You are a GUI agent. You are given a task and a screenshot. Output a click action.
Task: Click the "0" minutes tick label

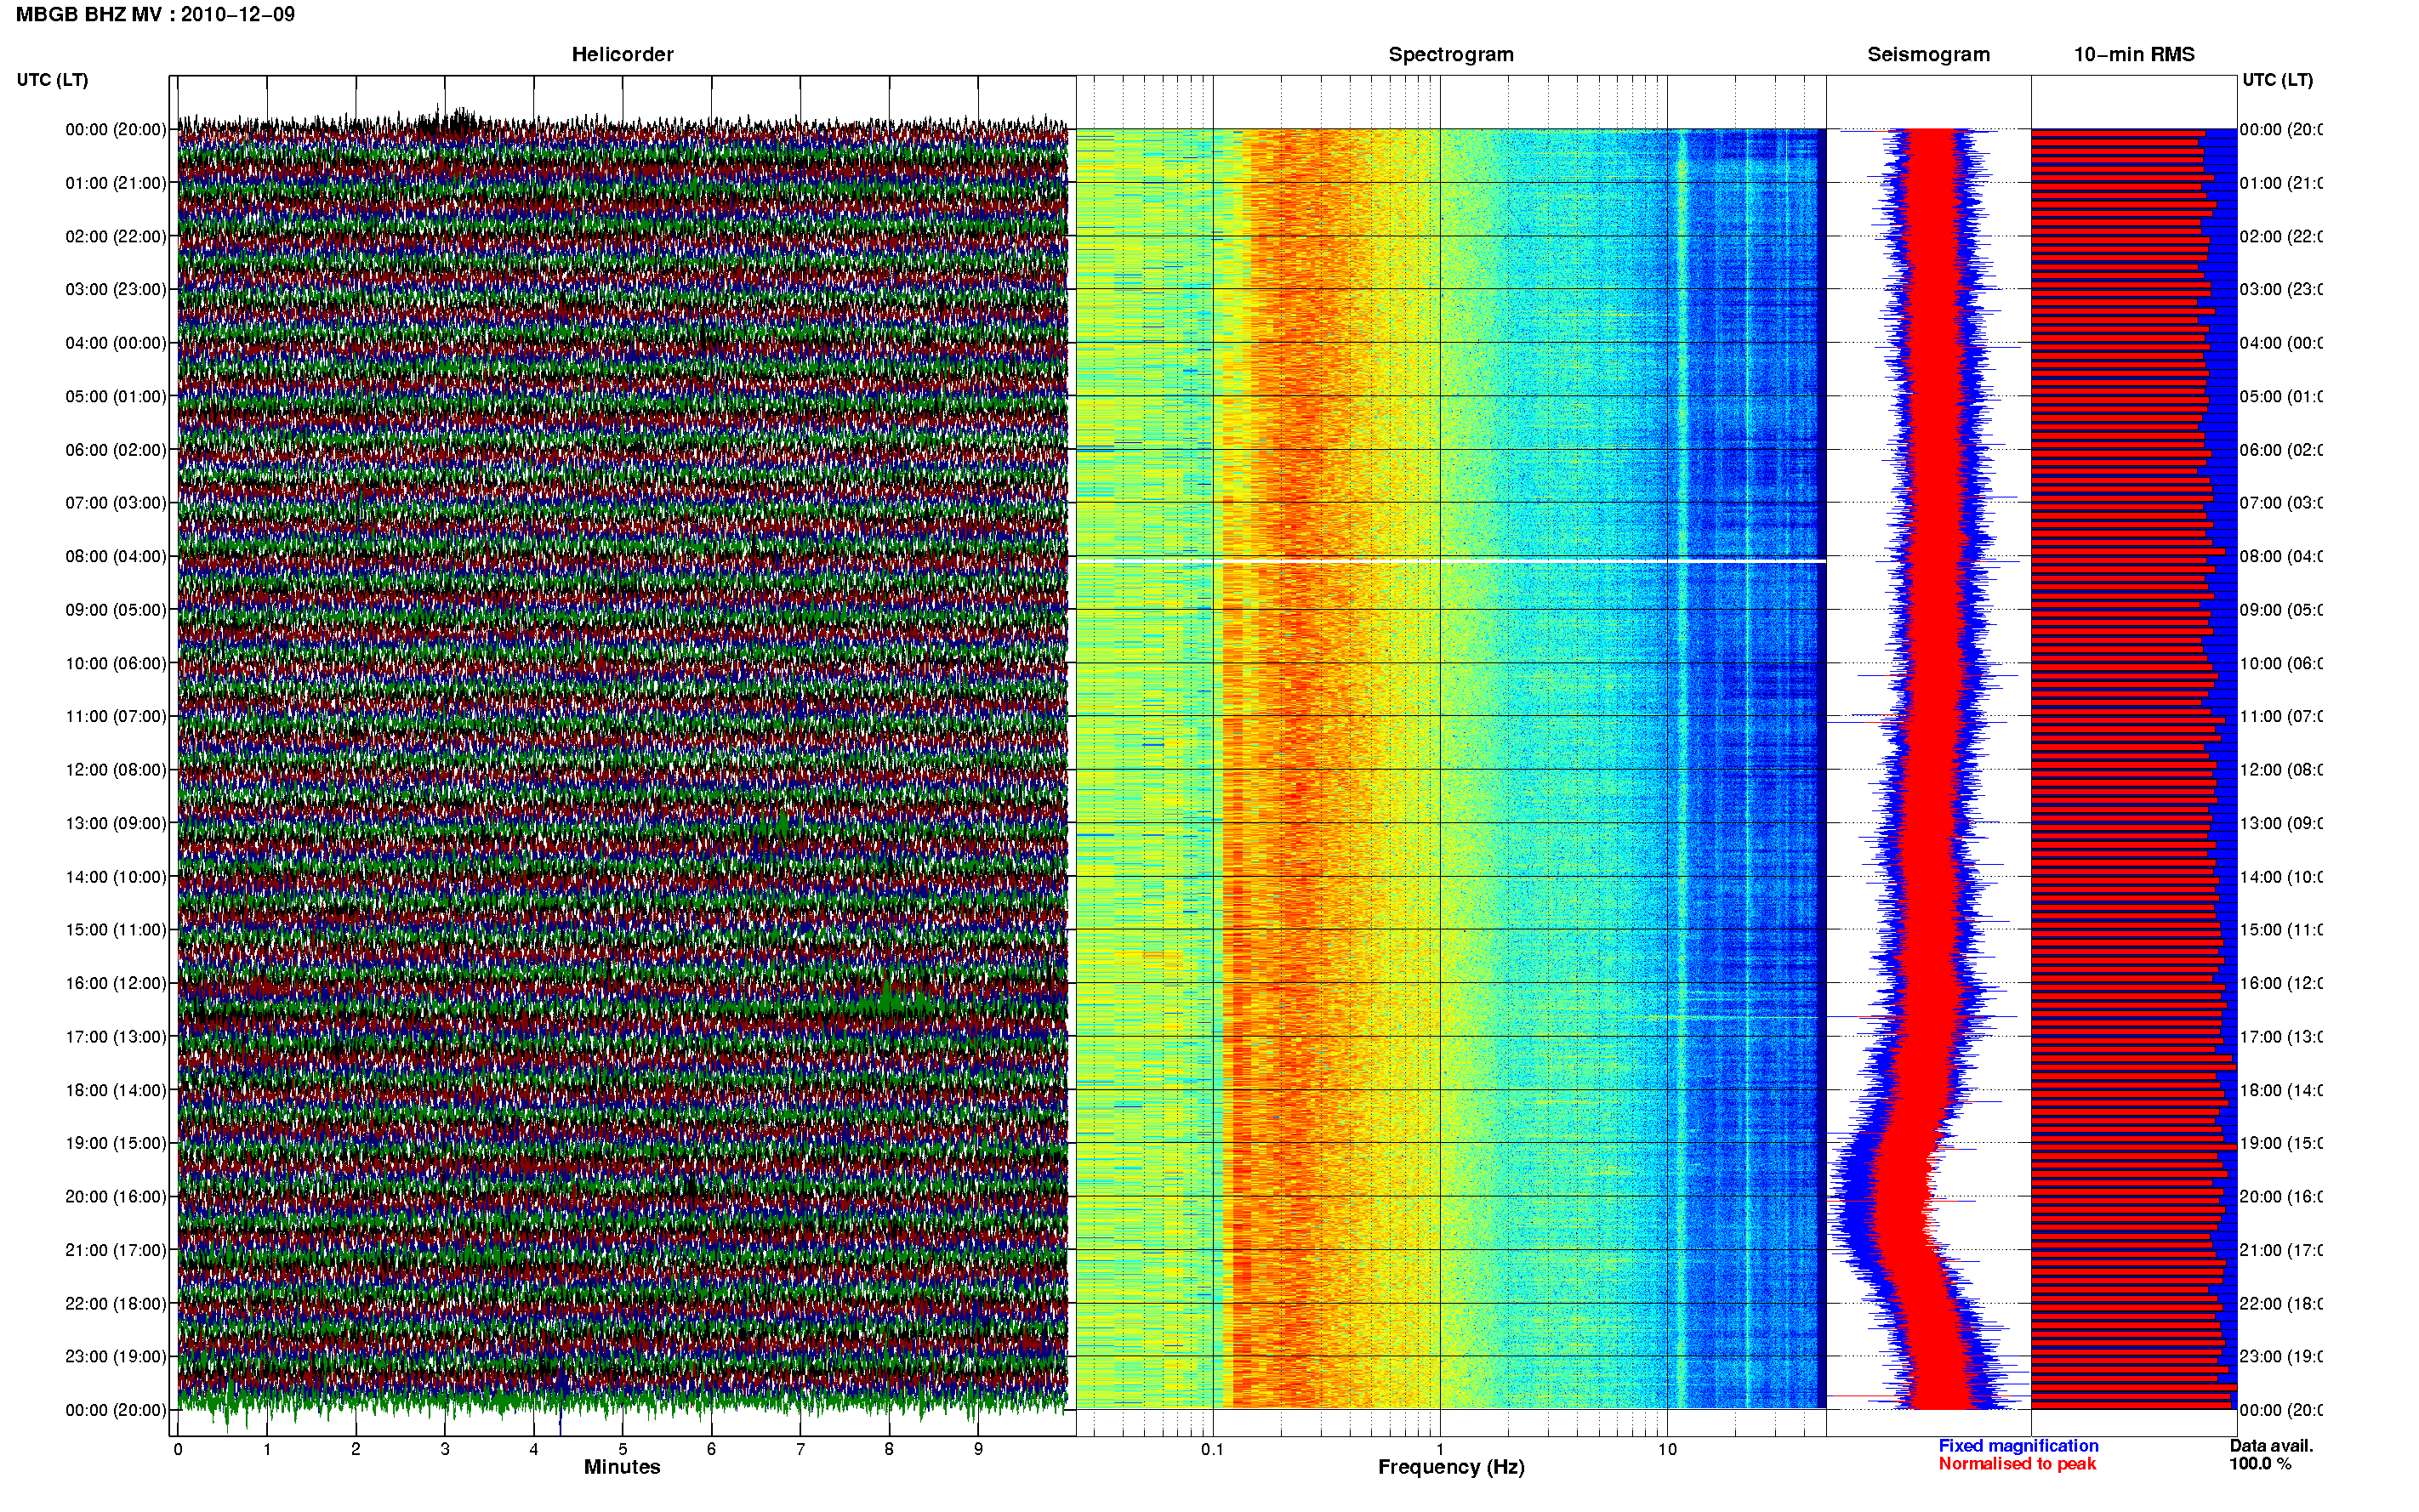[178, 1449]
